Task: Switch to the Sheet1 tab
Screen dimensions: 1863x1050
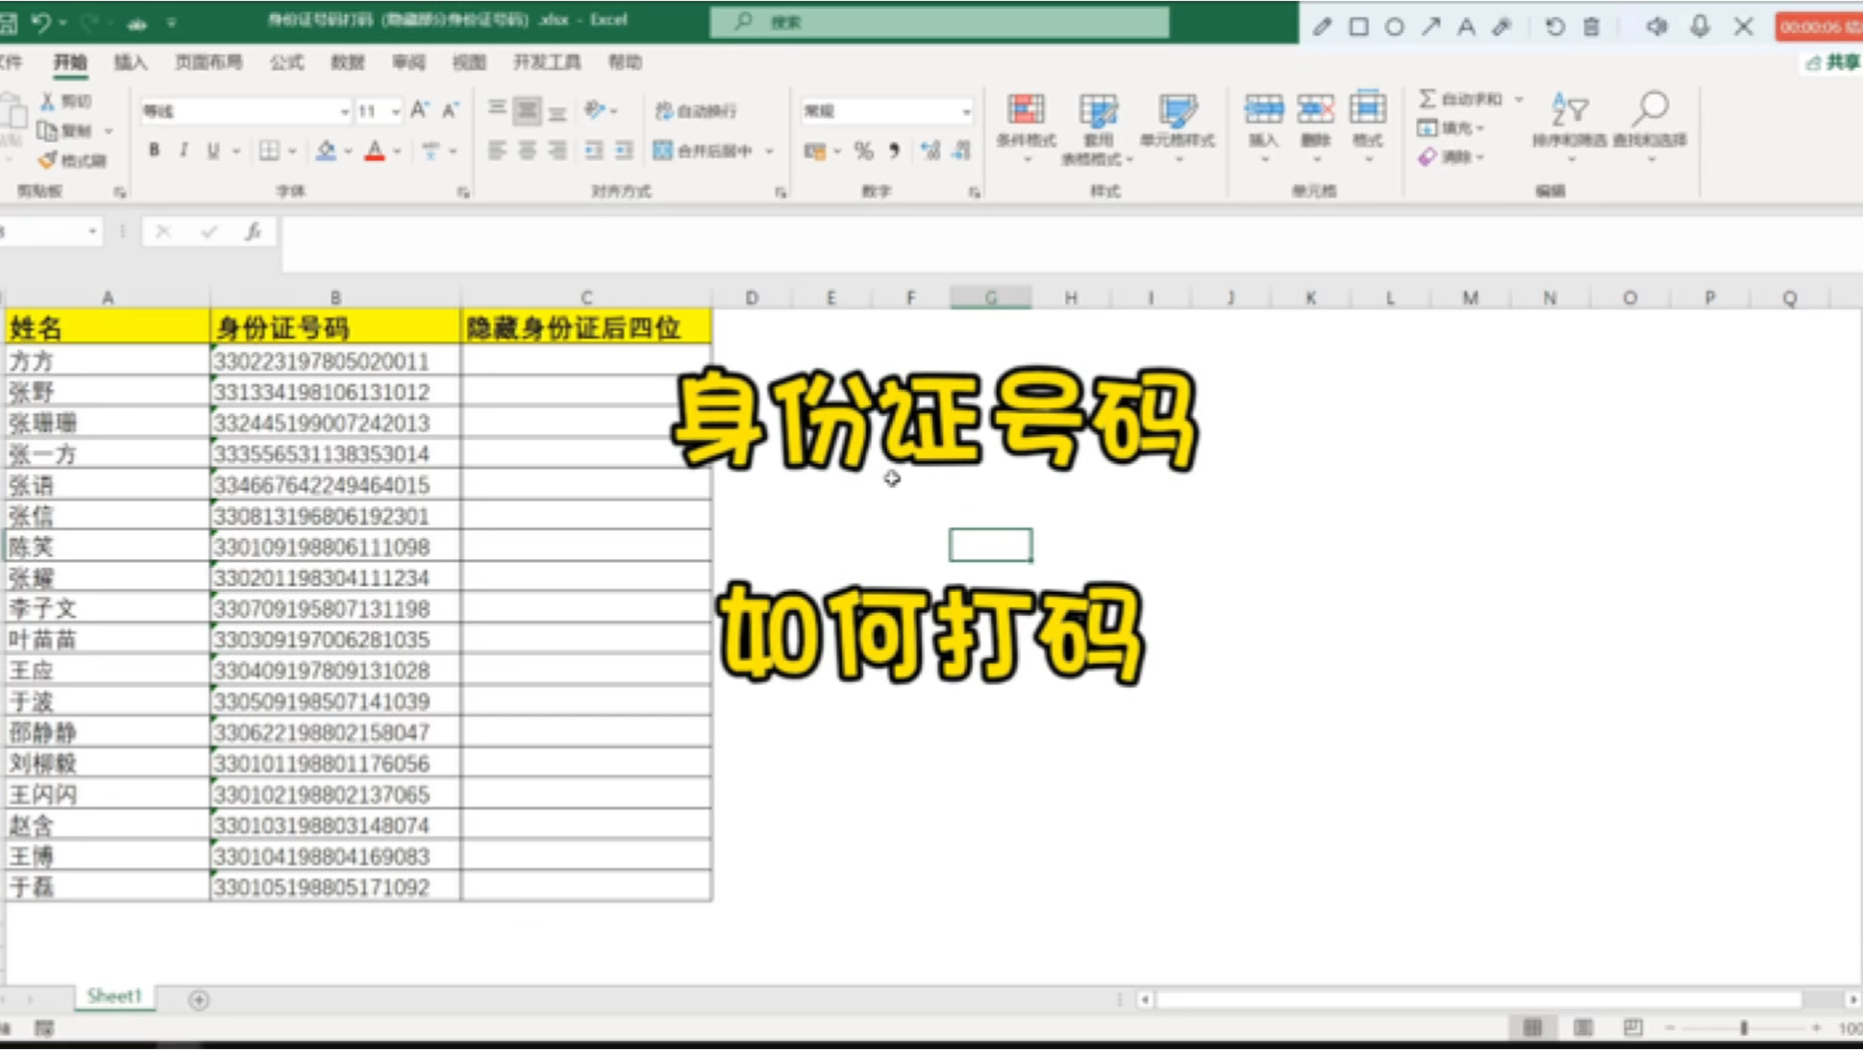Action: (x=115, y=996)
